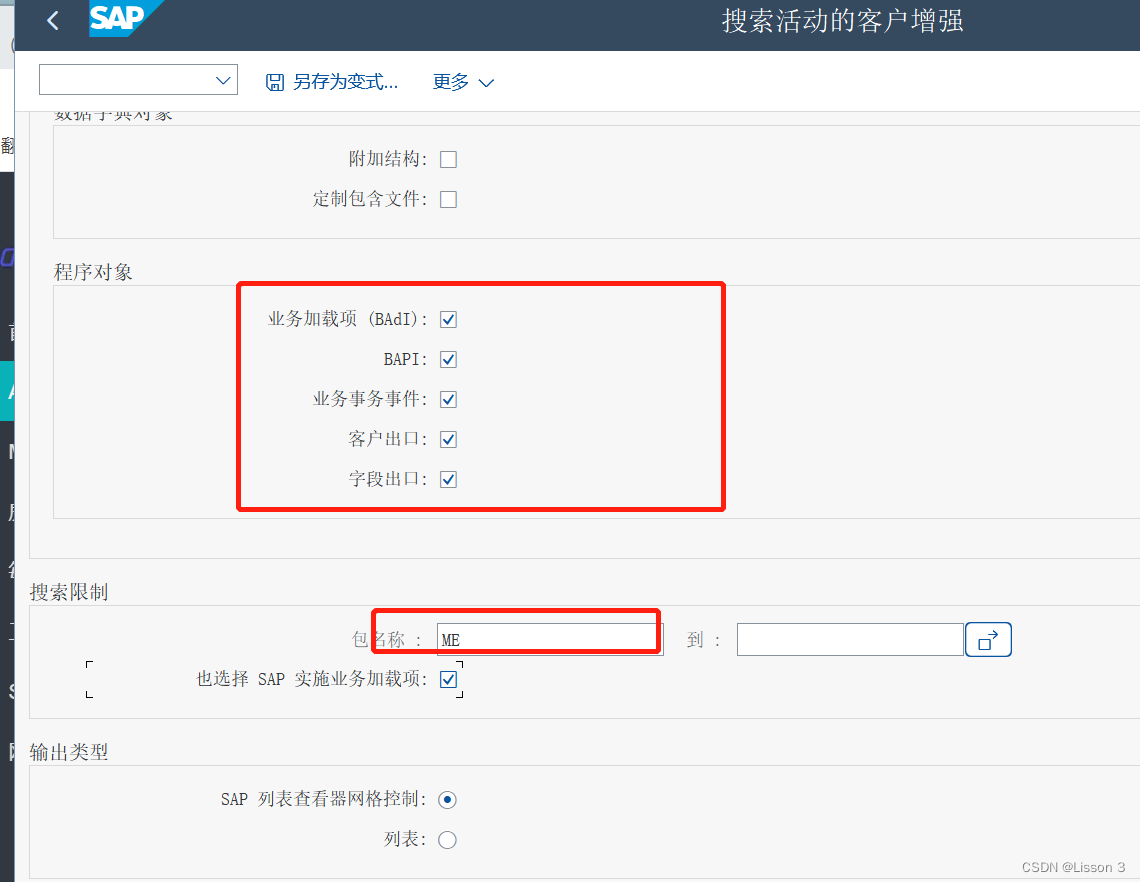The height and width of the screenshot is (882, 1140).
Task: Expand the 更多 menu
Action: point(463,82)
